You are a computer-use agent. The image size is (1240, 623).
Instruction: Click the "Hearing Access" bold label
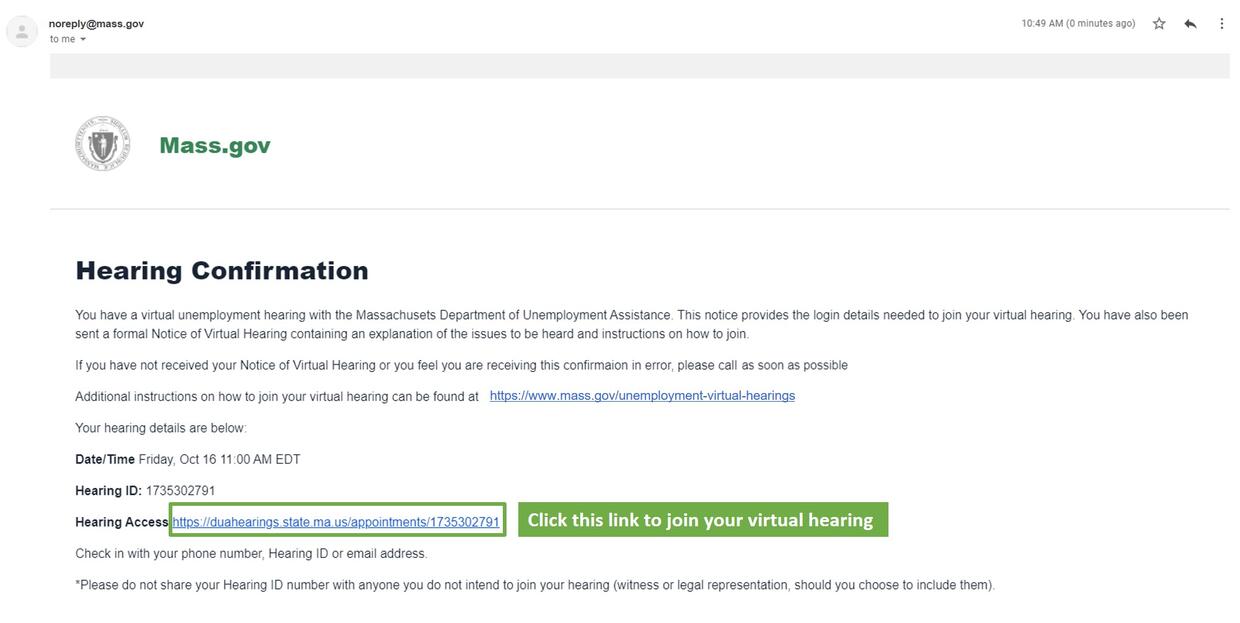[x=121, y=522]
